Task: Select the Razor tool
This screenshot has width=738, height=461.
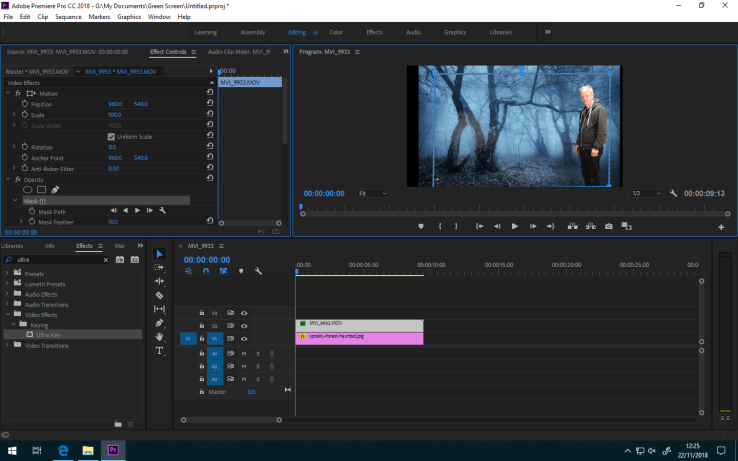Action: click(x=159, y=295)
